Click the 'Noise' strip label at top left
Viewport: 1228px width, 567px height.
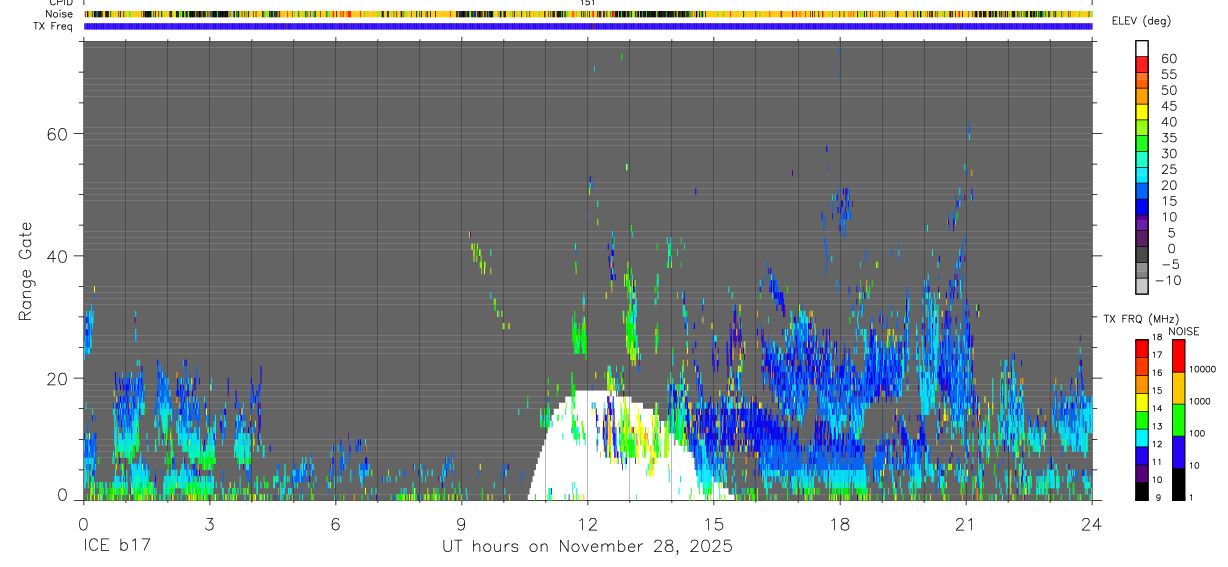60,14
